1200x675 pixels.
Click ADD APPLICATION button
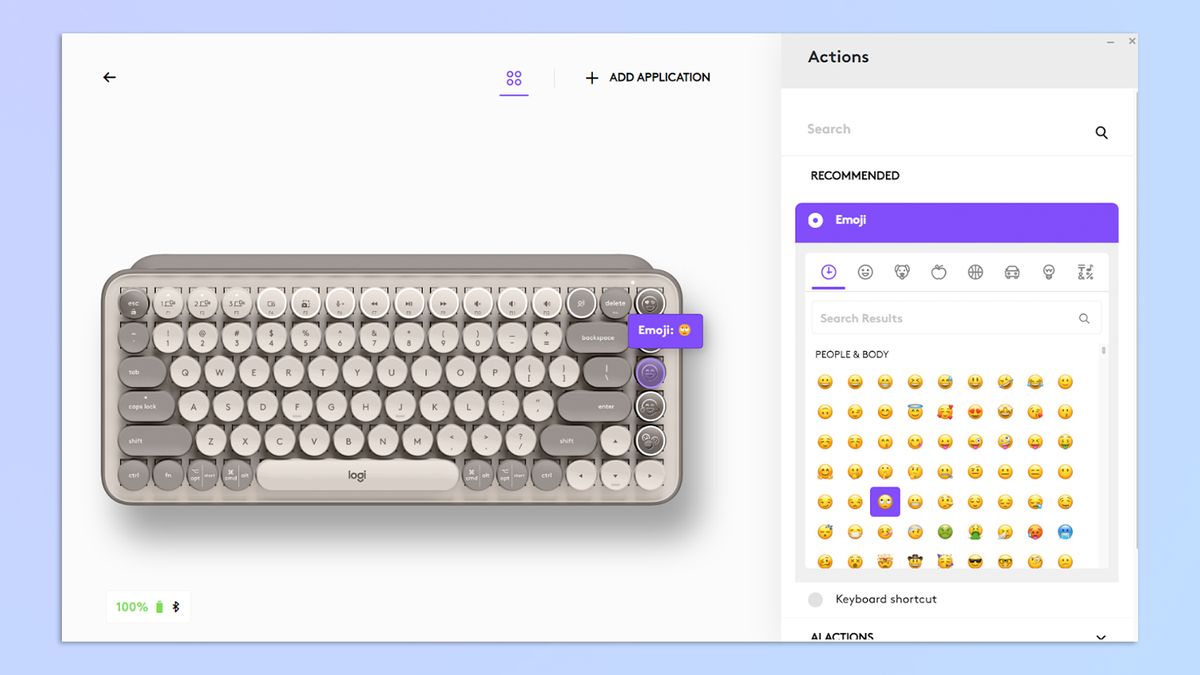point(648,77)
